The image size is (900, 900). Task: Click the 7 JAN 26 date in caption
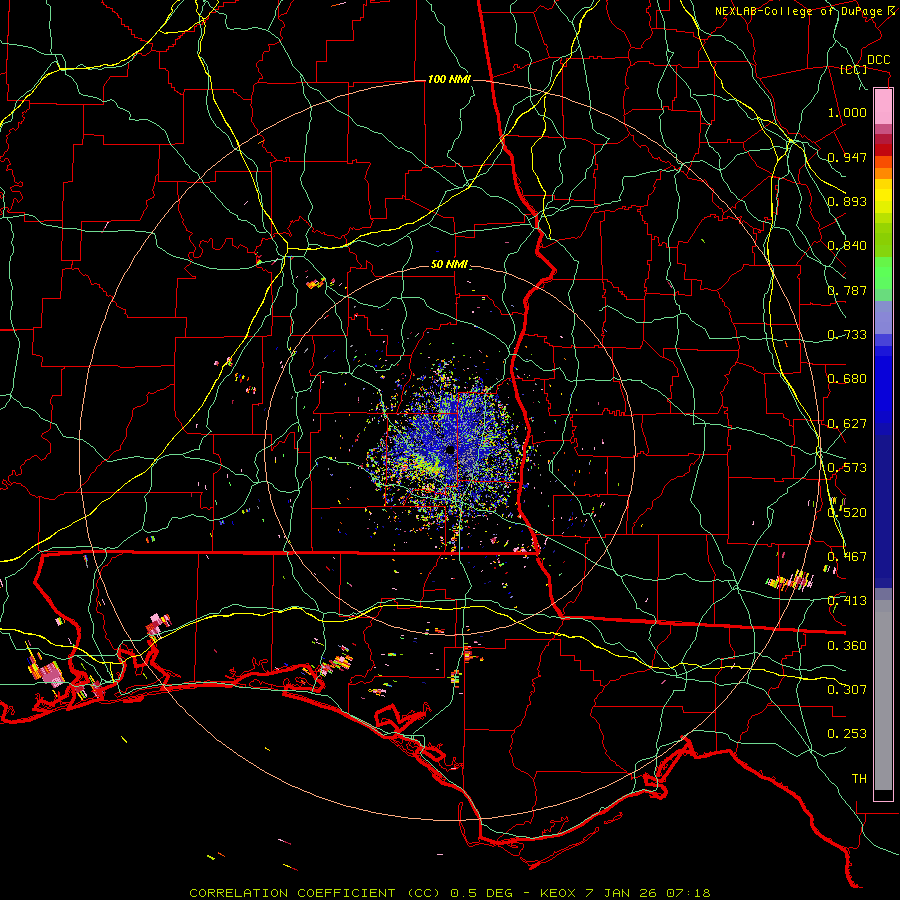[x=622, y=893]
